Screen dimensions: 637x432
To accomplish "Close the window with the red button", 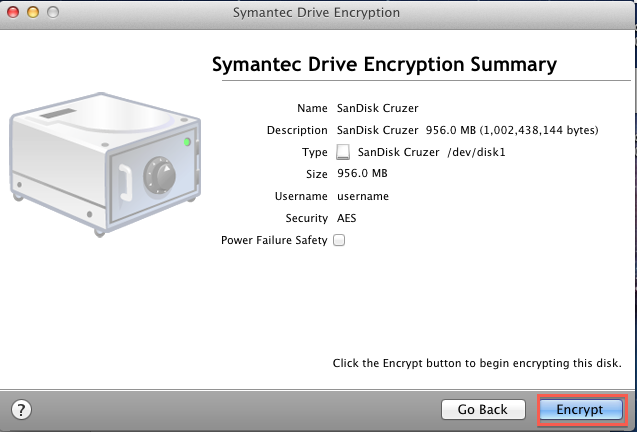I will coord(13,12).
